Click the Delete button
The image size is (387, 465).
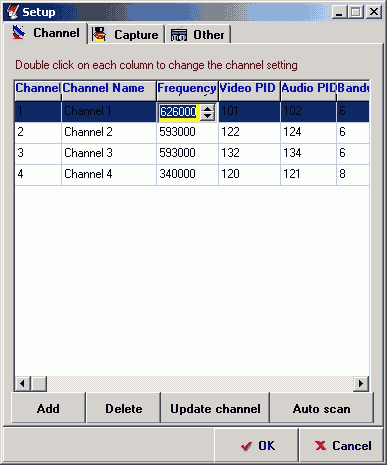124,408
